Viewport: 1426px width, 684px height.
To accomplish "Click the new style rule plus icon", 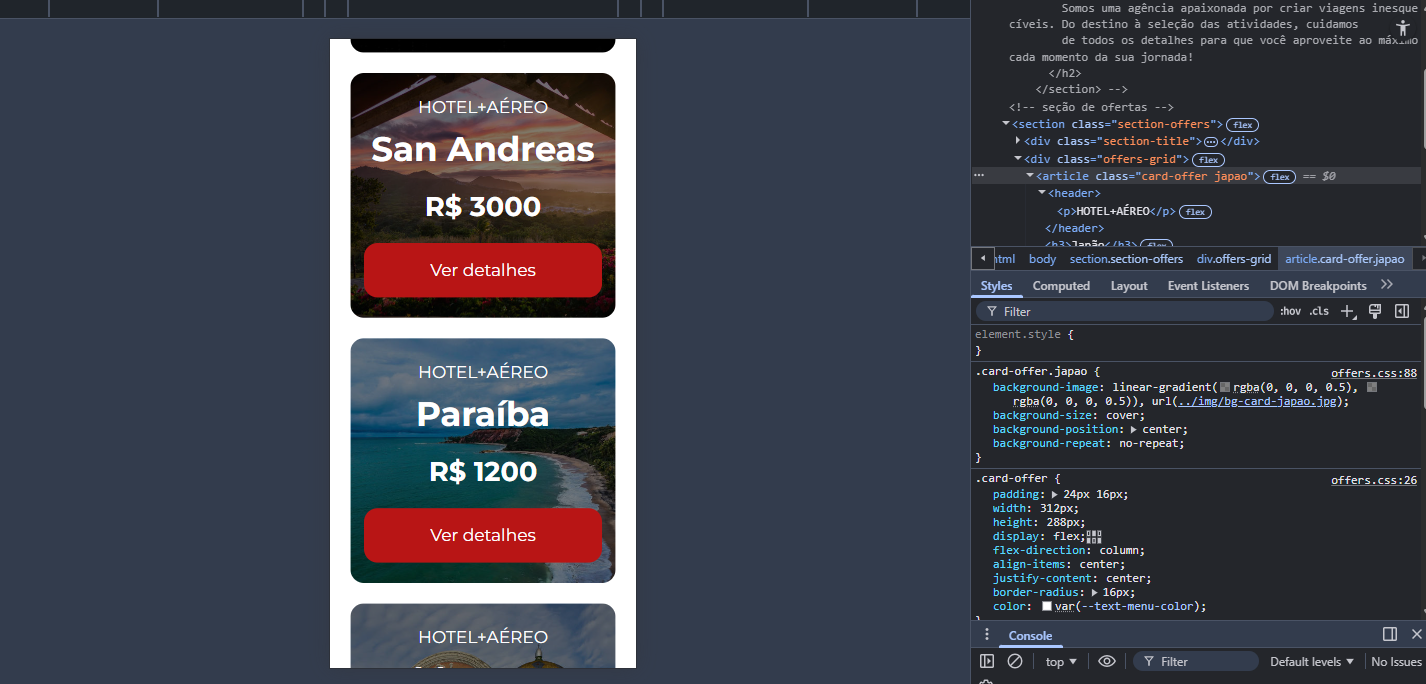I will (1347, 311).
